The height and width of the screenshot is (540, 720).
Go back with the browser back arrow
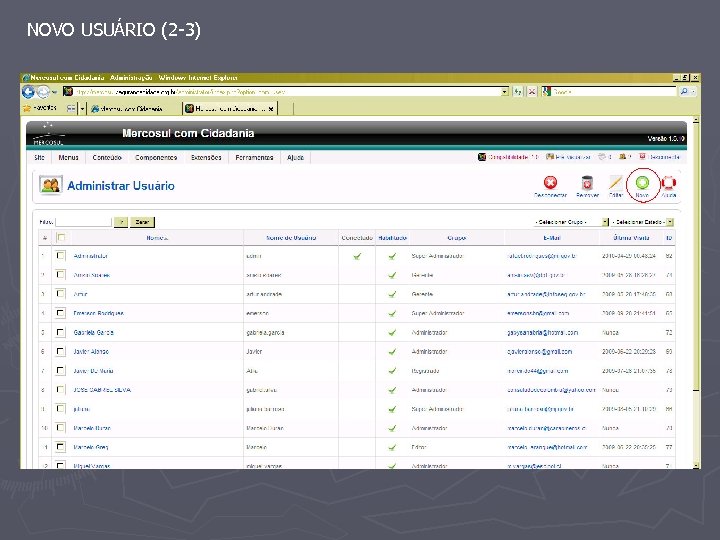coord(28,92)
